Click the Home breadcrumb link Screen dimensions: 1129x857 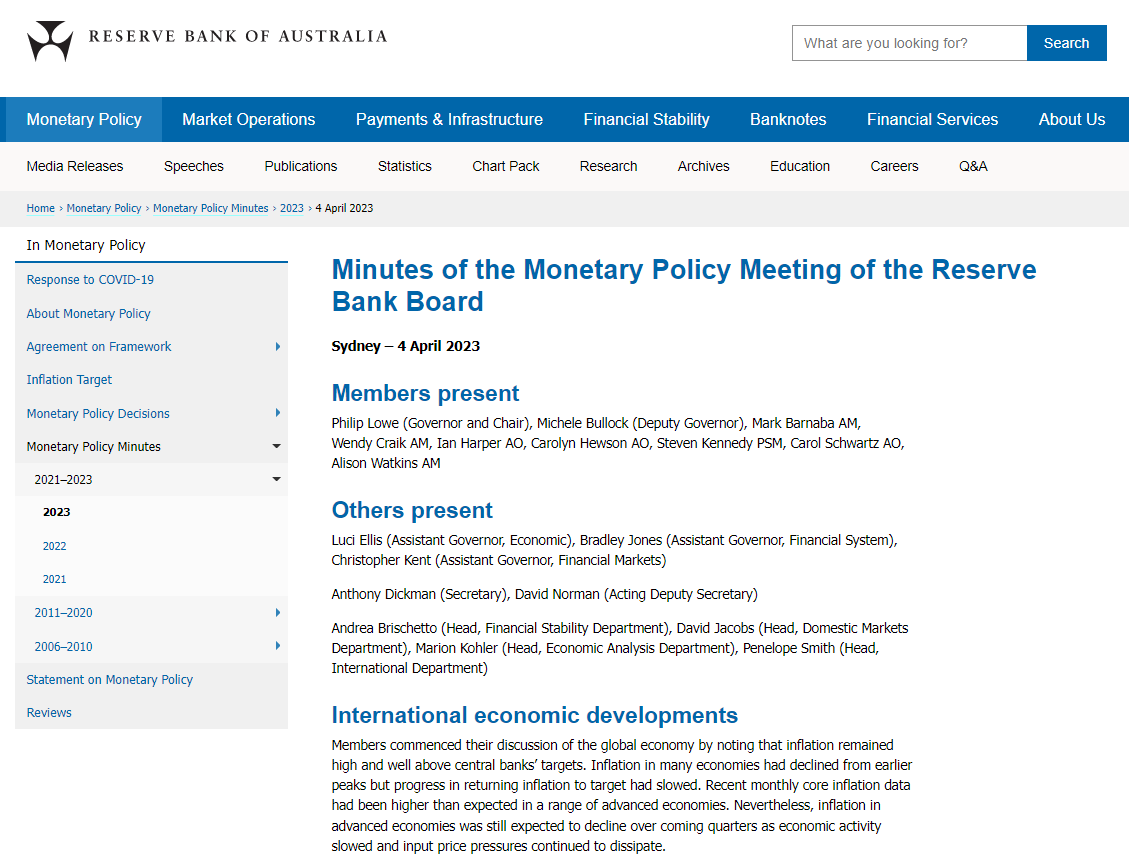[41, 208]
